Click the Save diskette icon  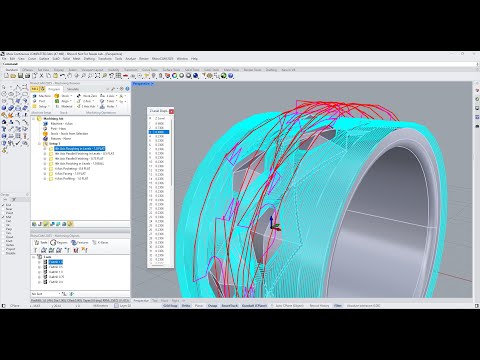tap(20, 76)
